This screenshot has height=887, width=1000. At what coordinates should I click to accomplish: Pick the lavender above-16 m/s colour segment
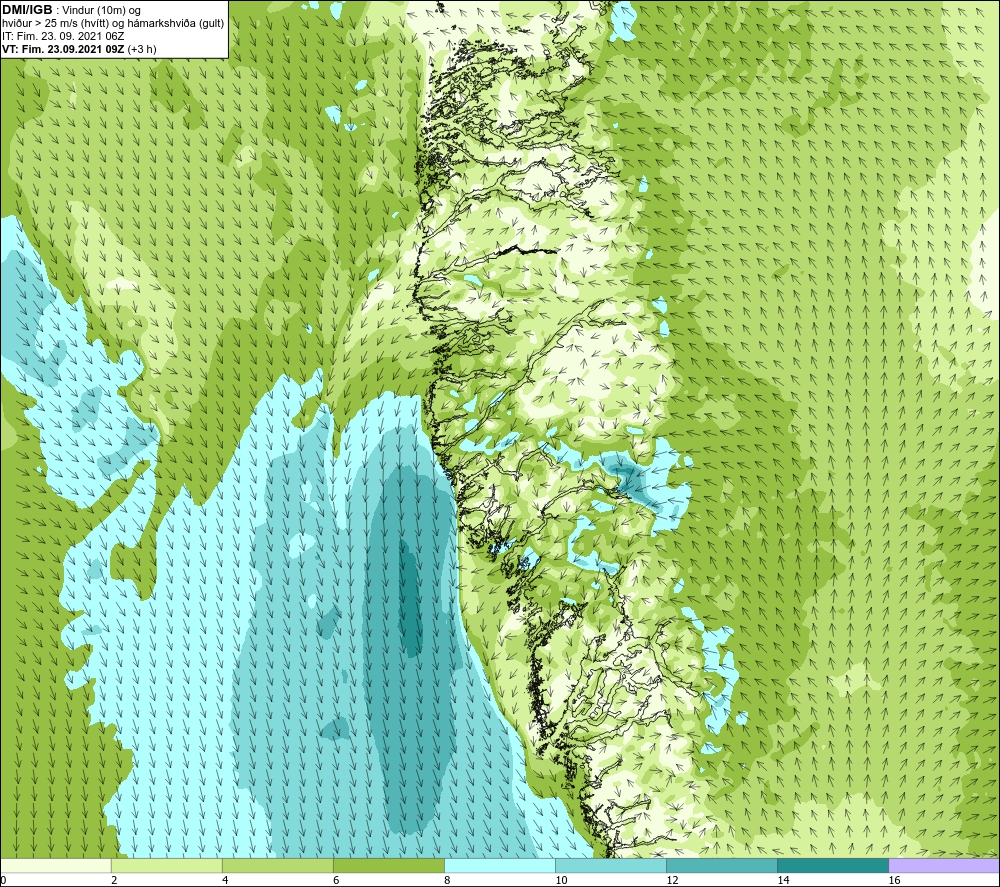click(x=944, y=865)
